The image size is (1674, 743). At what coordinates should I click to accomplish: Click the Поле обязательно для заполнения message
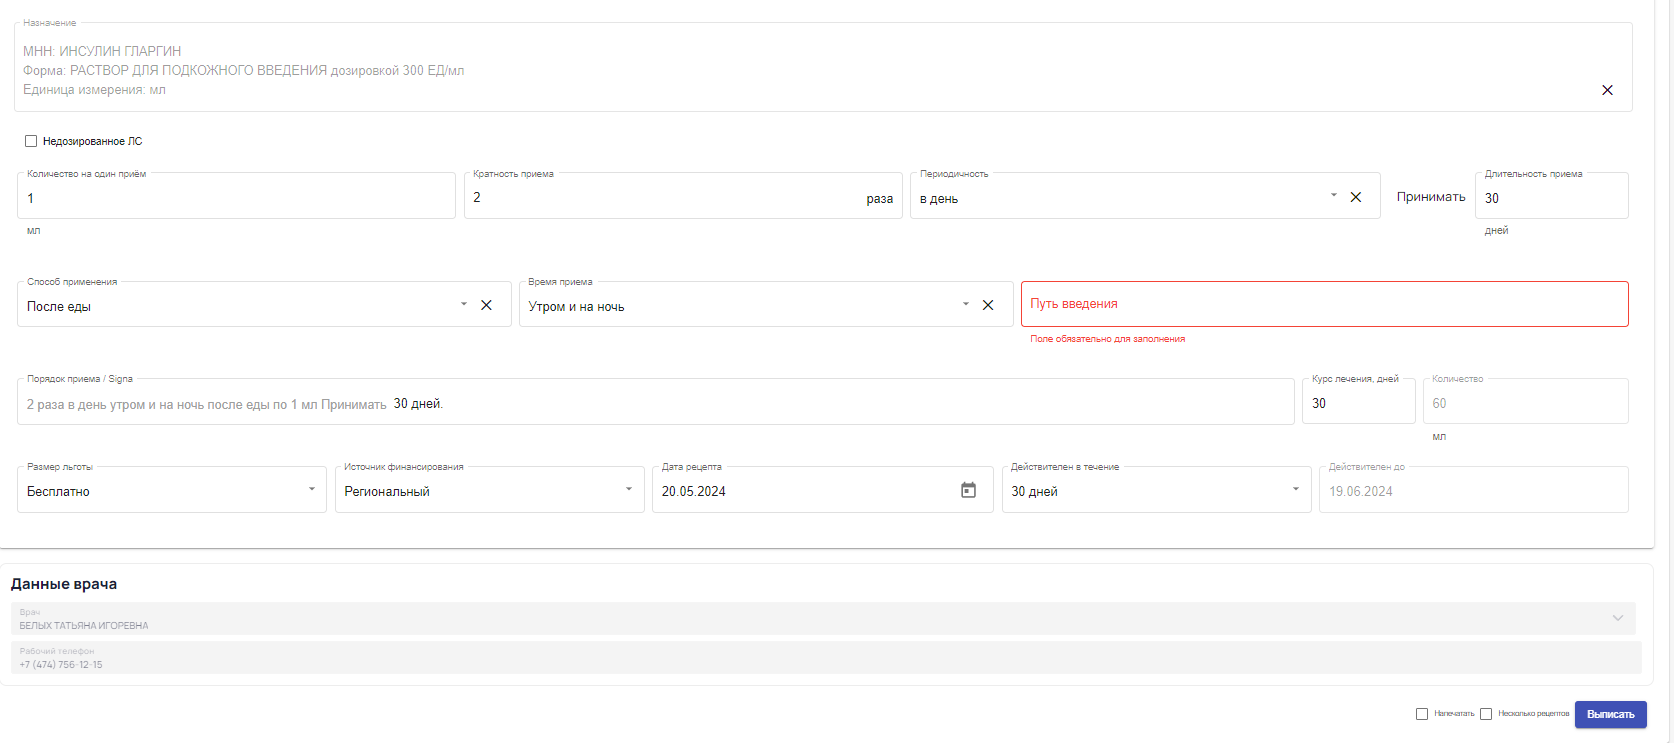(1108, 339)
